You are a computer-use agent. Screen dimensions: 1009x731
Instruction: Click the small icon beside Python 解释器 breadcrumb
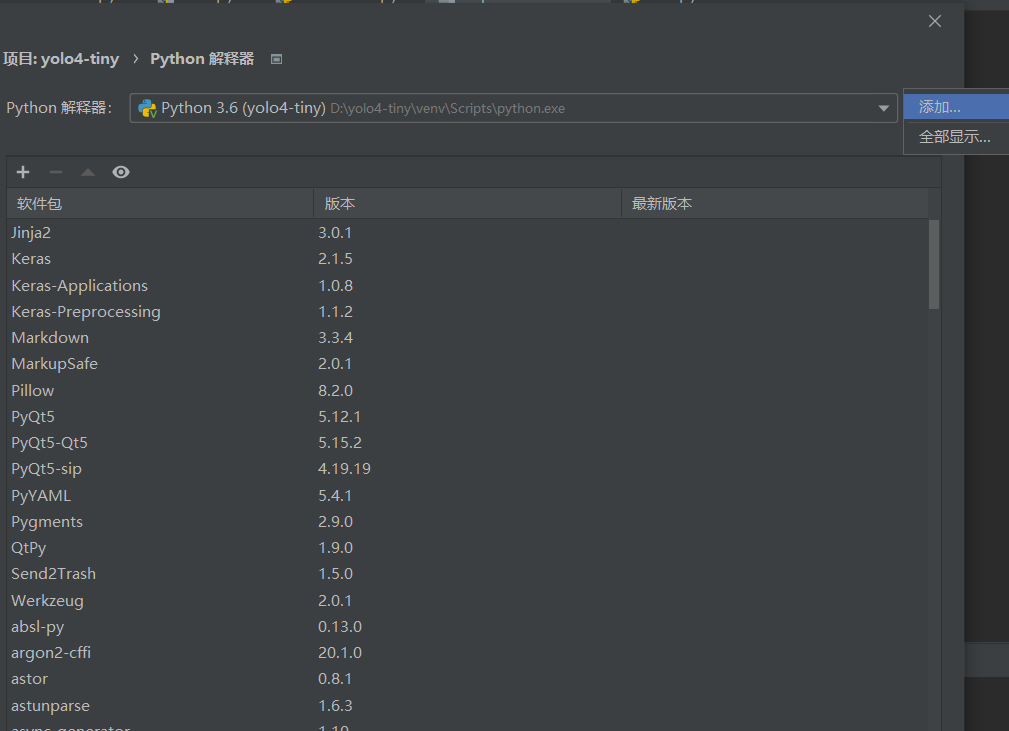[x=276, y=58]
